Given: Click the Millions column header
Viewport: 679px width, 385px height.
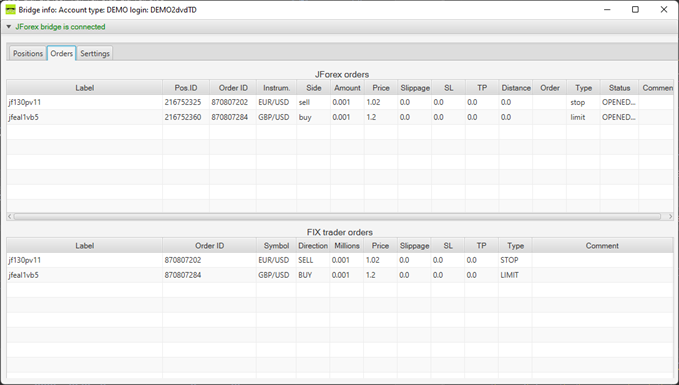Looking at the screenshot, I should (346, 246).
